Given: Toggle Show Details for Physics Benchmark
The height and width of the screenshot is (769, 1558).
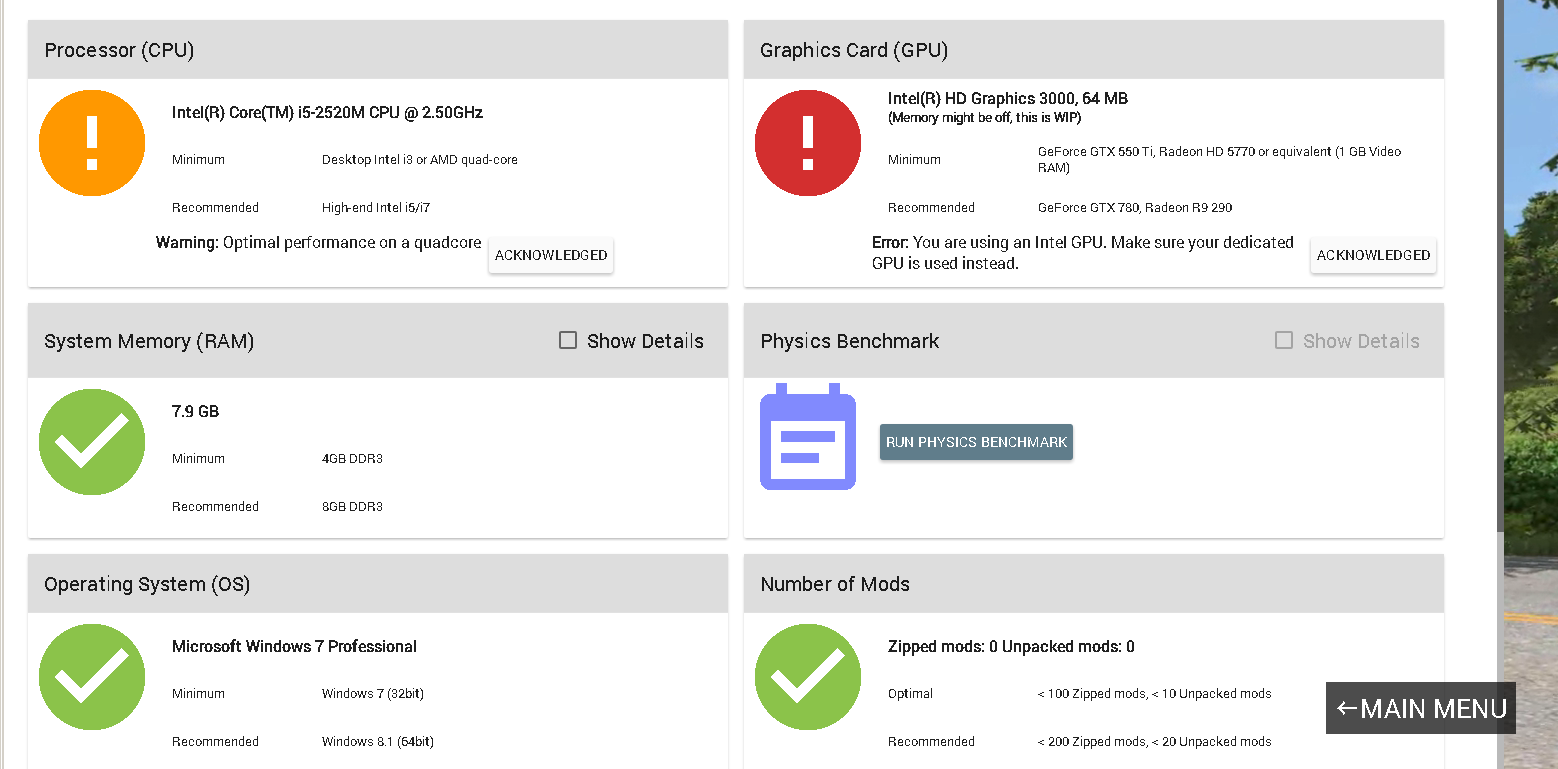Looking at the screenshot, I should coord(1284,341).
